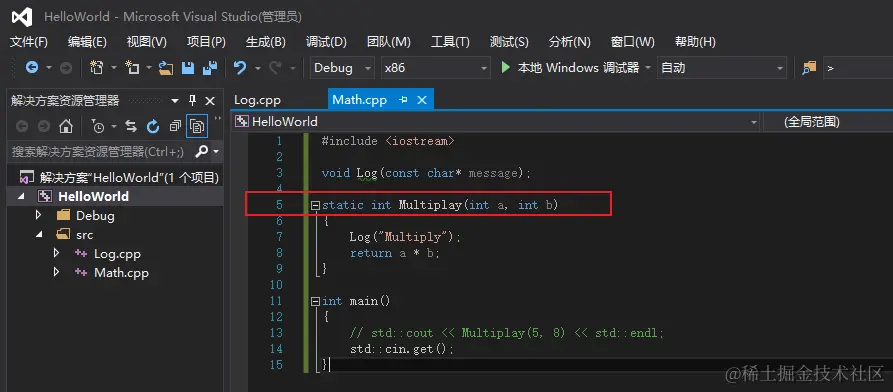Open the 项目(P) menu
This screenshot has width=893, height=392.
[x=206, y=42]
